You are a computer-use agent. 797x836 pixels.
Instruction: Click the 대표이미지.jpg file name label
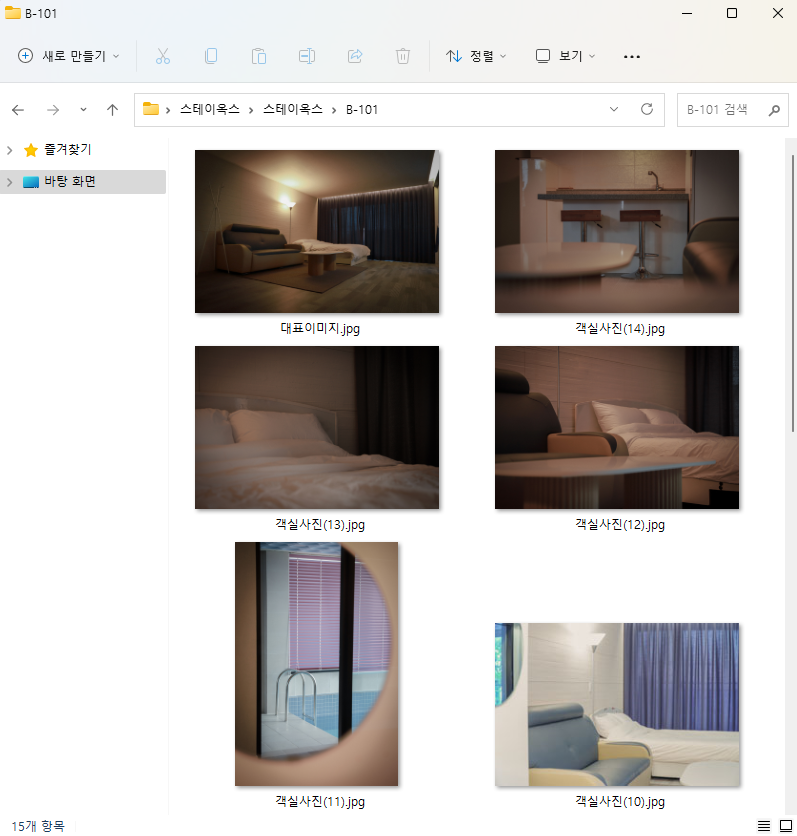tap(320, 328)
